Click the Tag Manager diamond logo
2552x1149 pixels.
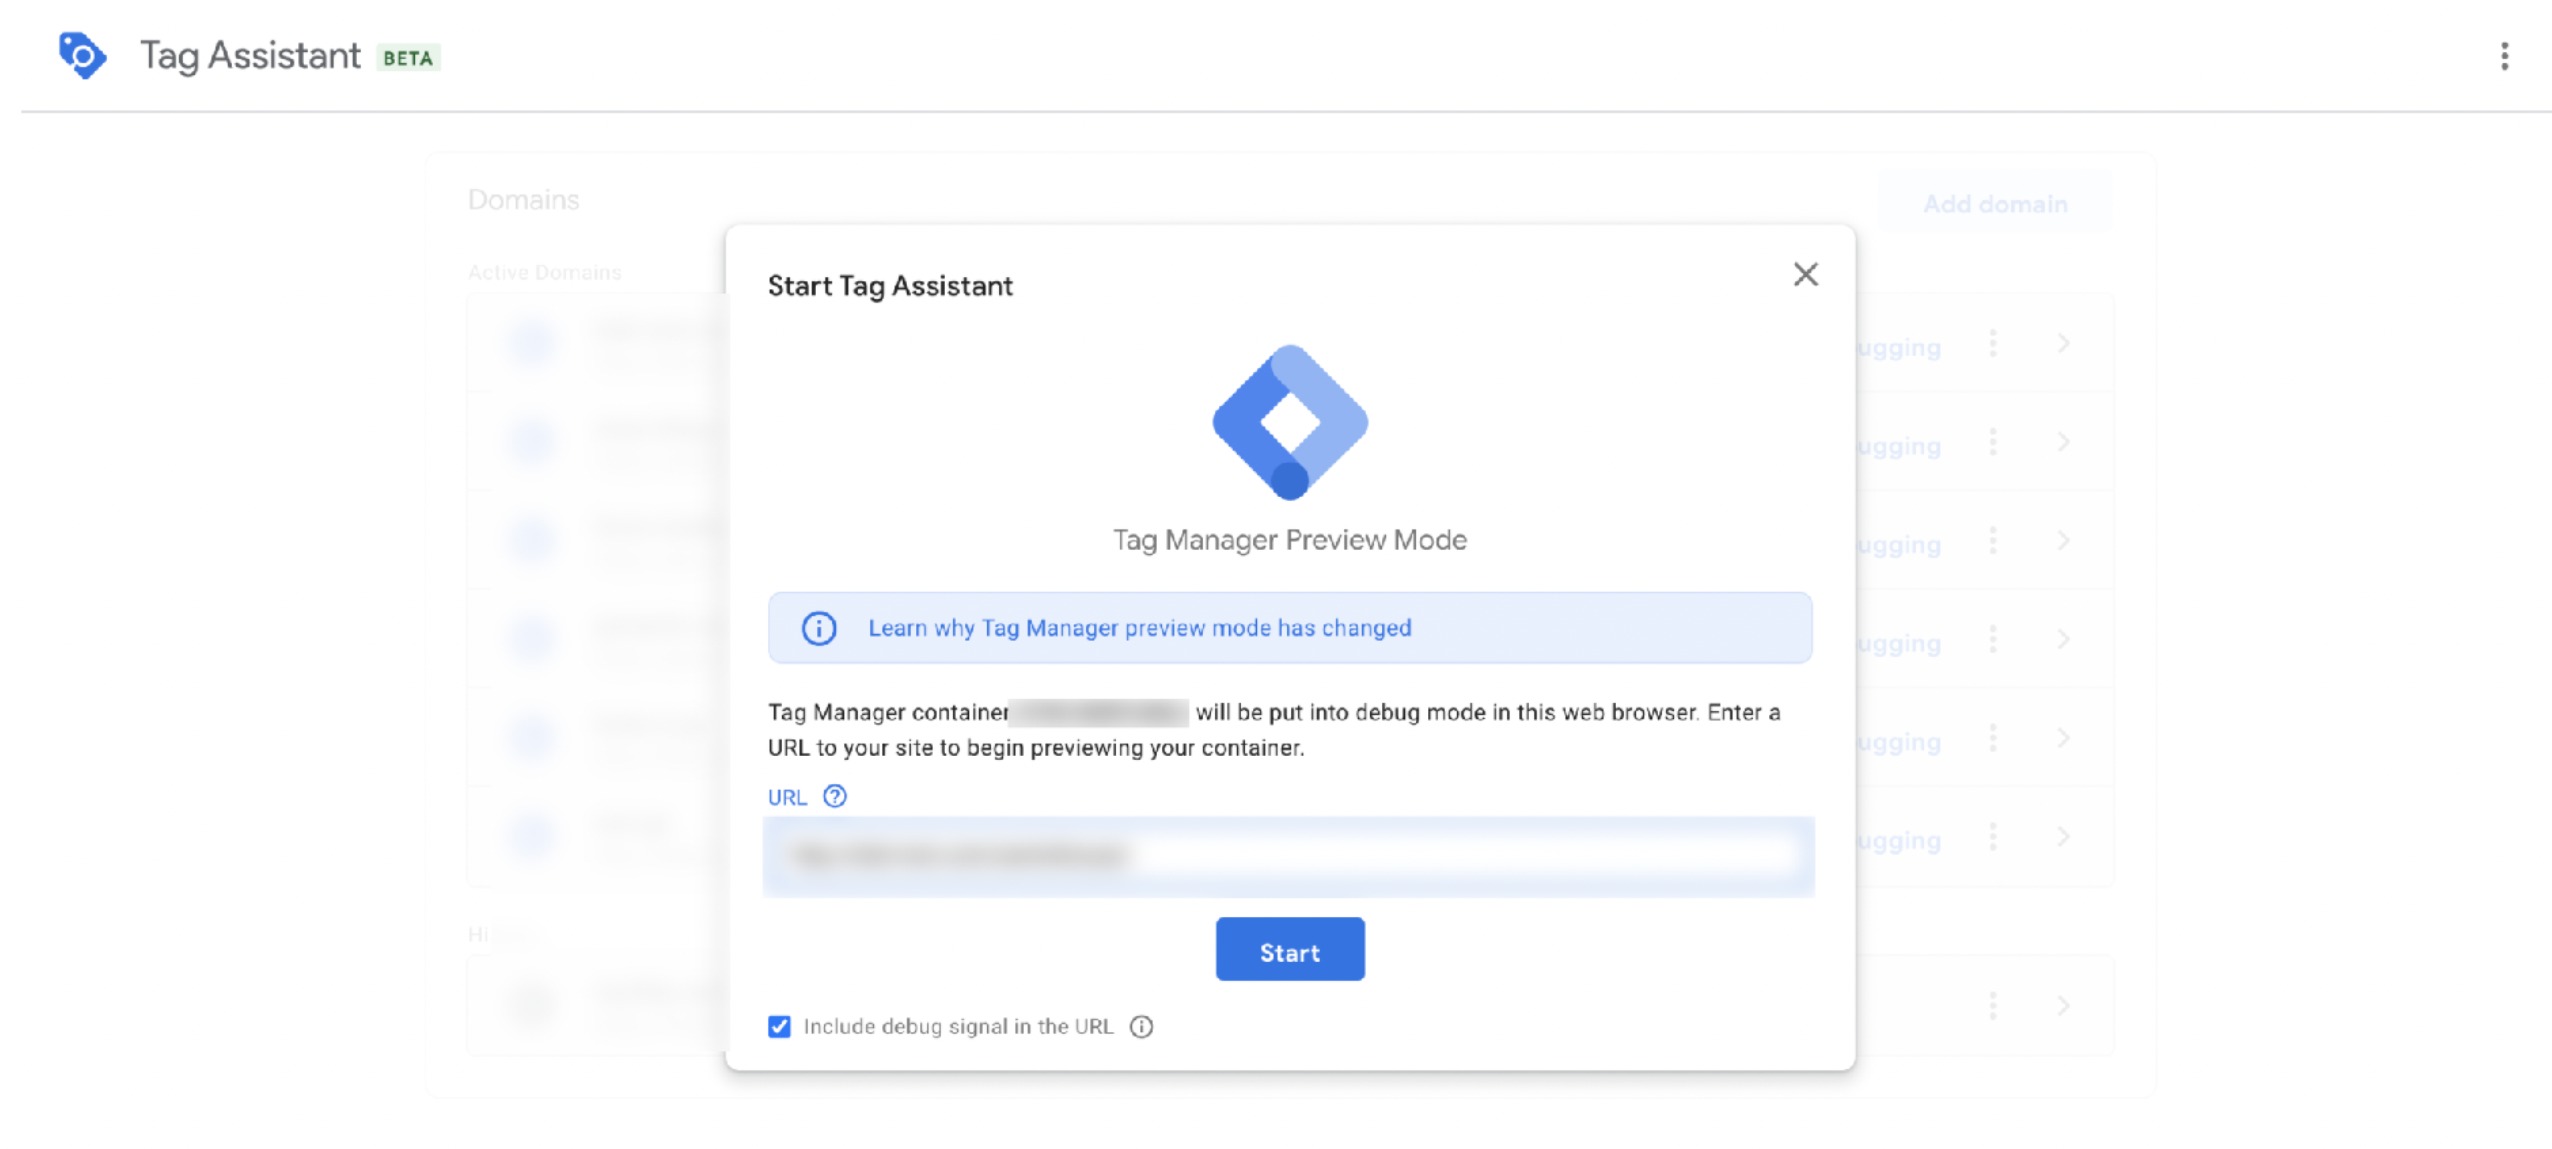tap(1289, 422)
